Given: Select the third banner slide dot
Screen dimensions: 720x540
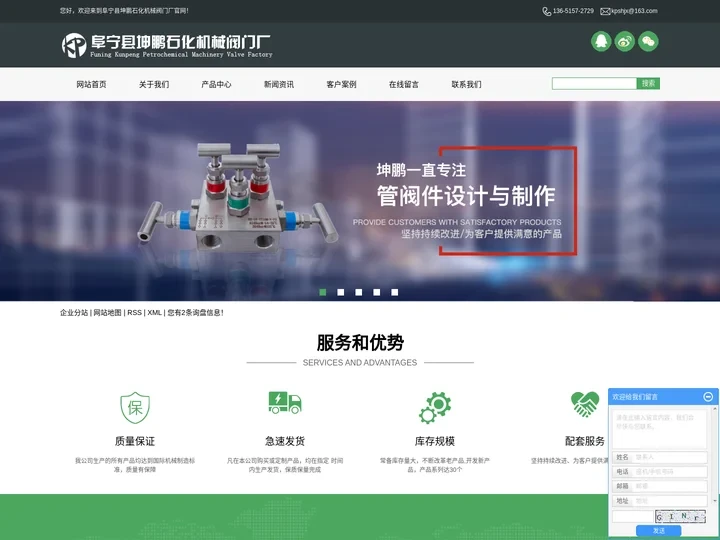Looking at the screenshot, I should pyautogui.click(x=359, y=292).
